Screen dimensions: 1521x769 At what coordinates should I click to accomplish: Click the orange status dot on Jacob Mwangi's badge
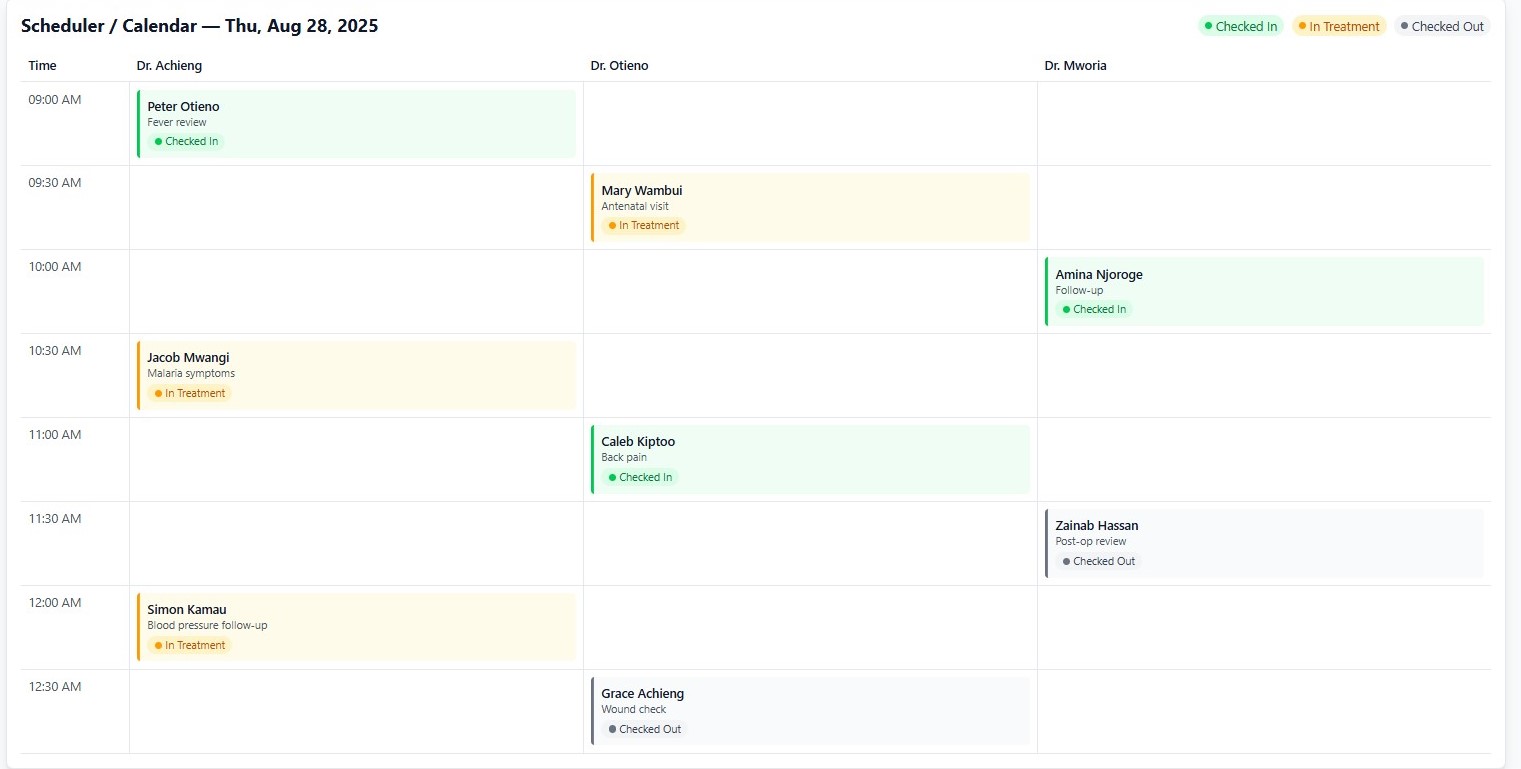click(x=159, y=393)
